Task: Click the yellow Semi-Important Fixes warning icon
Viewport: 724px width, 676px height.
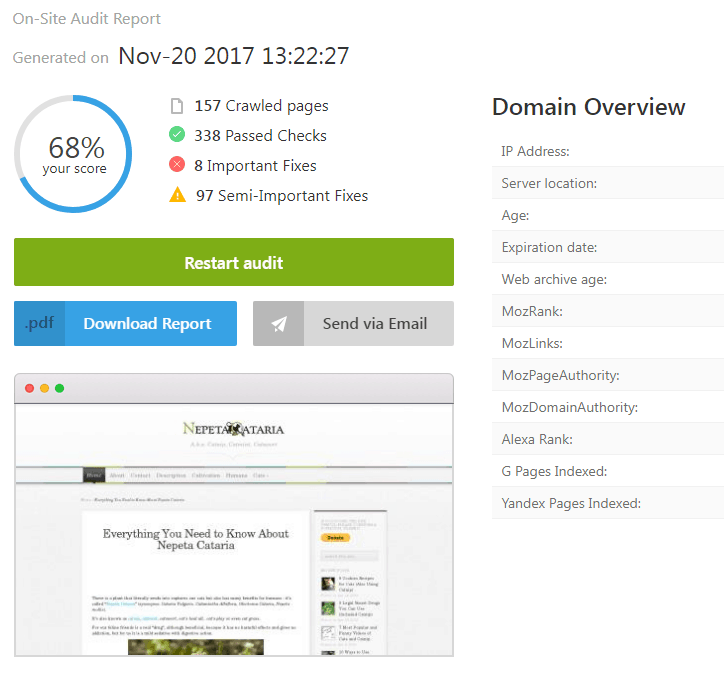Action: click(x=177, y=196)
